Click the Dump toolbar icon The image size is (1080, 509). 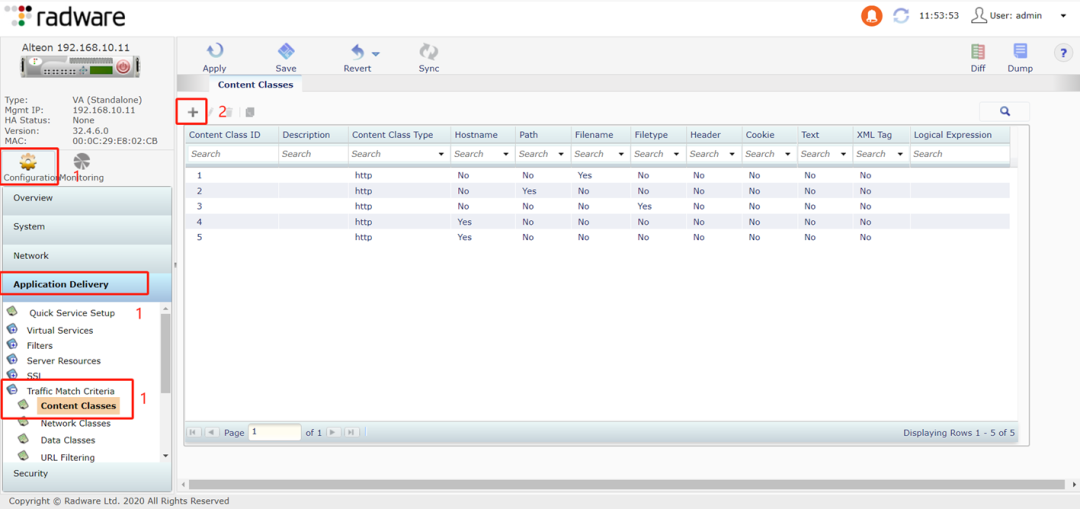(x=1020, y=52)
